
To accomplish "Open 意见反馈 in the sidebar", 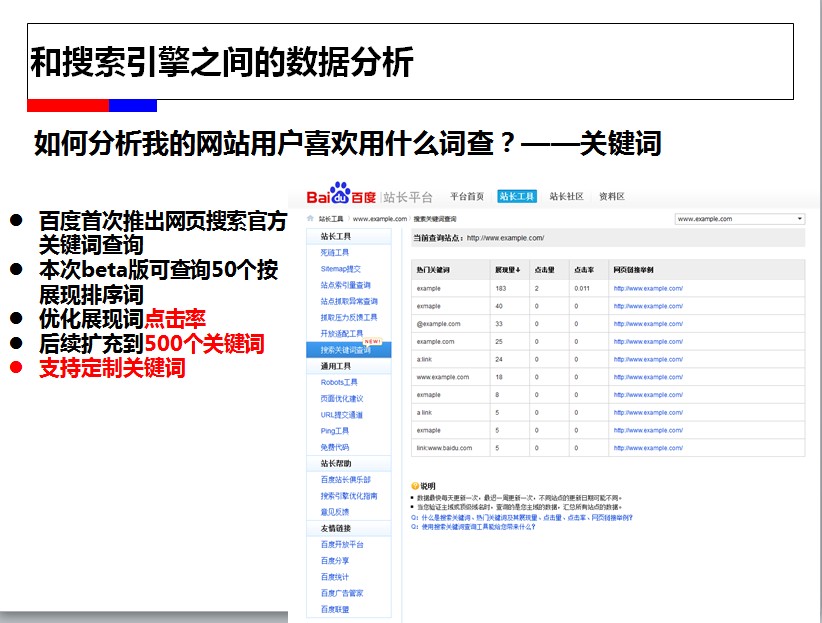I will tap(334, 512).
